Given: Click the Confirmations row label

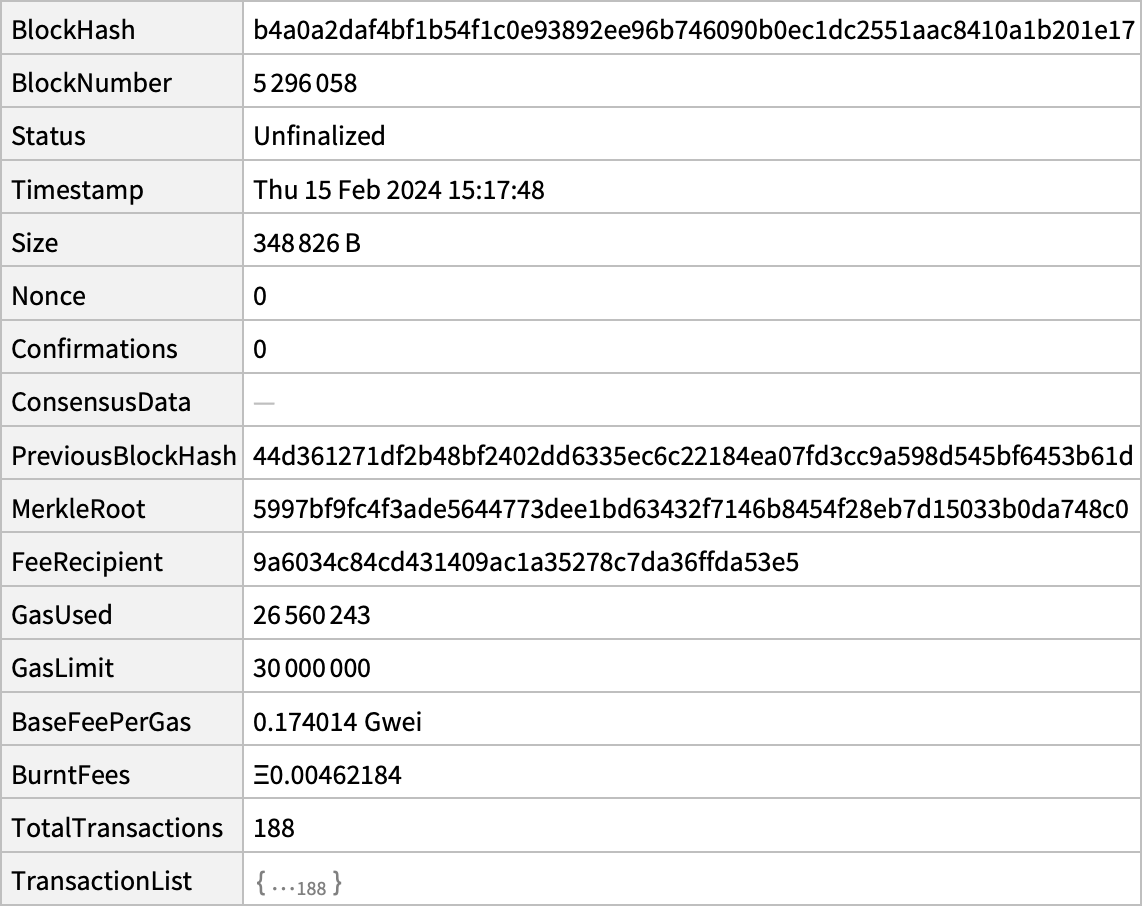Looking at the screenshot, I should (94, 350).
